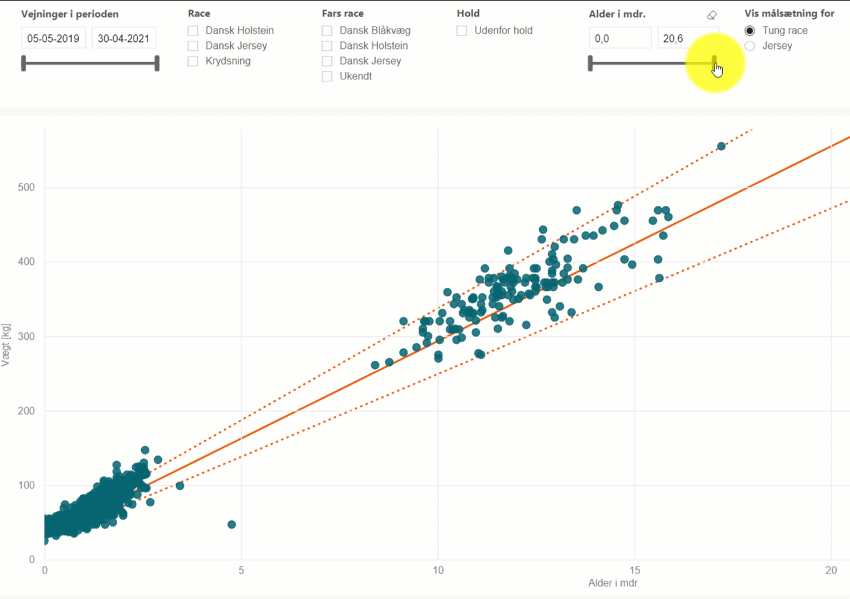Choose Jersey under Vis målsætning for

tap(750, 46)
